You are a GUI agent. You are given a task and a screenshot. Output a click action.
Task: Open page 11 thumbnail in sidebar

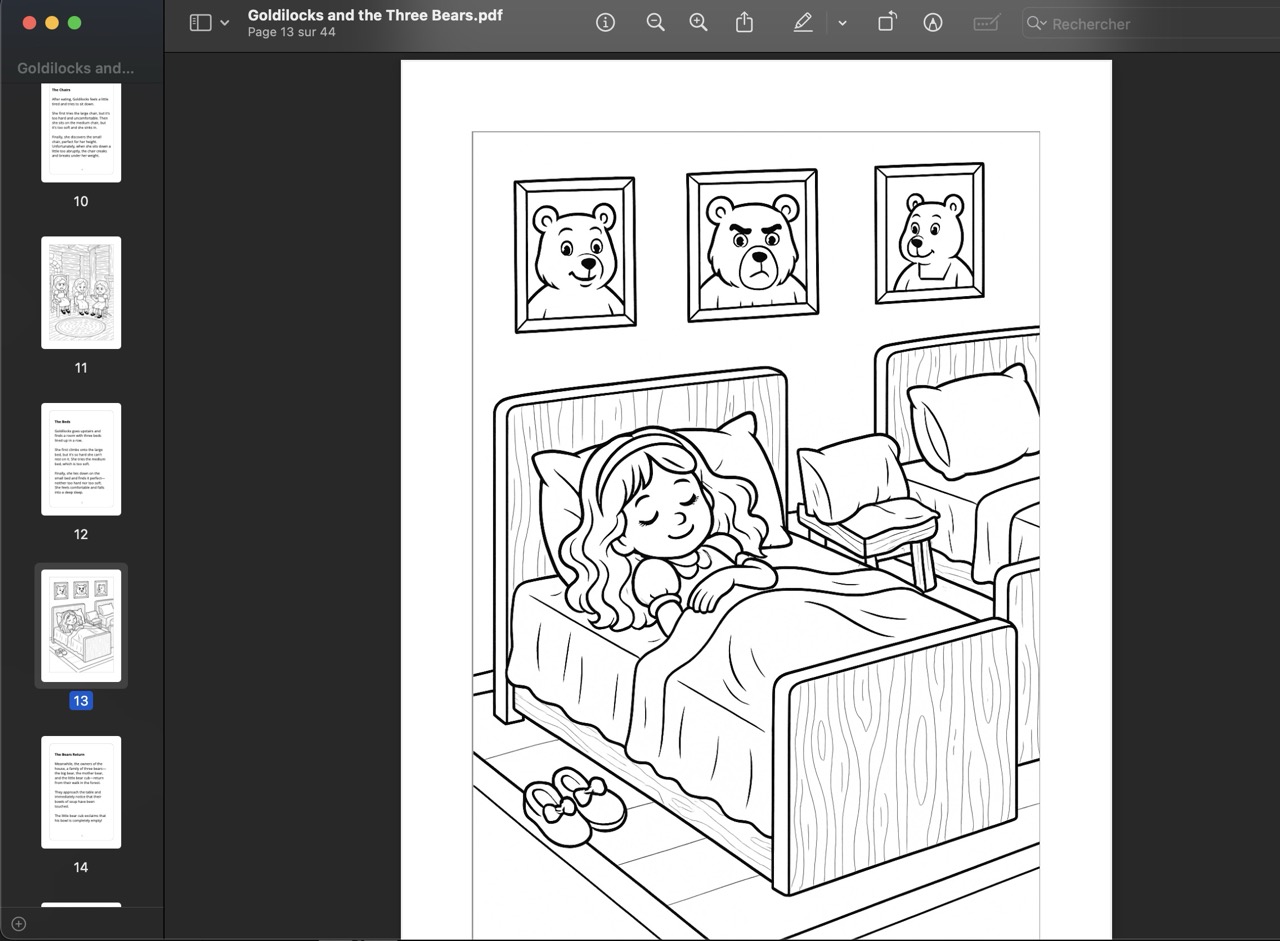pyautogui.click(x=81, y=293)
